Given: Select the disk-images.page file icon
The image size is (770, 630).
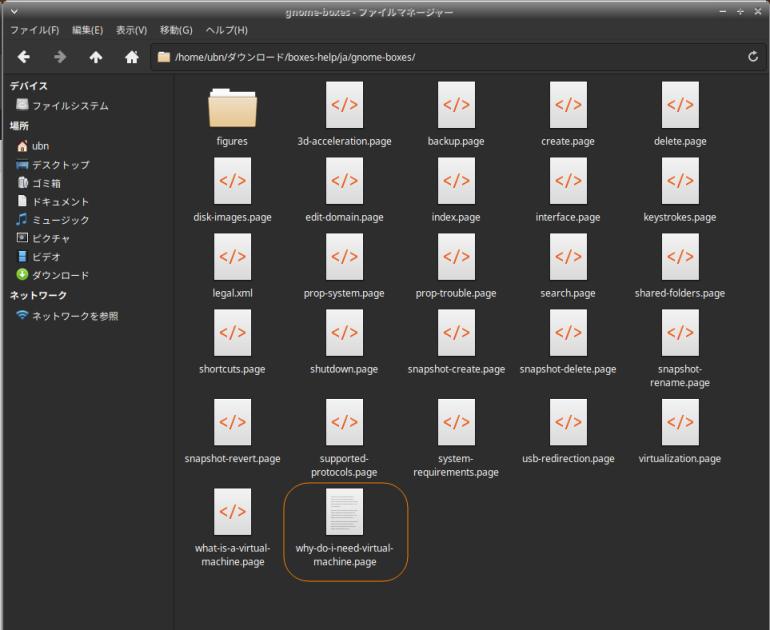Looking at the screenshot, I should [x=232, y=181].
